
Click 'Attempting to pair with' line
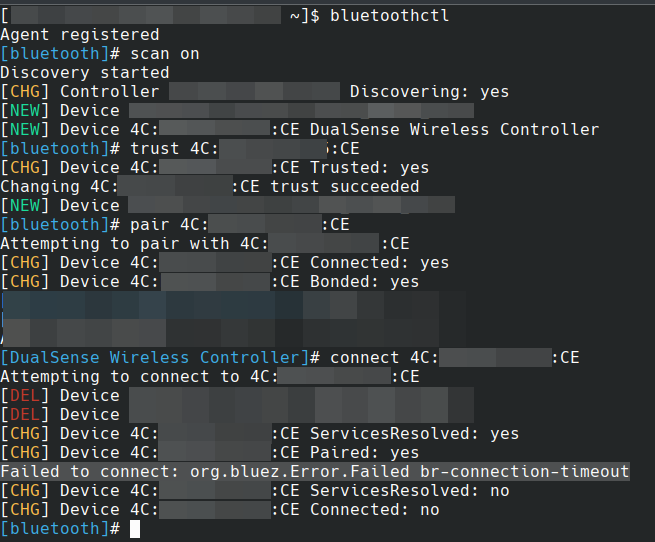tap(205, 244)
